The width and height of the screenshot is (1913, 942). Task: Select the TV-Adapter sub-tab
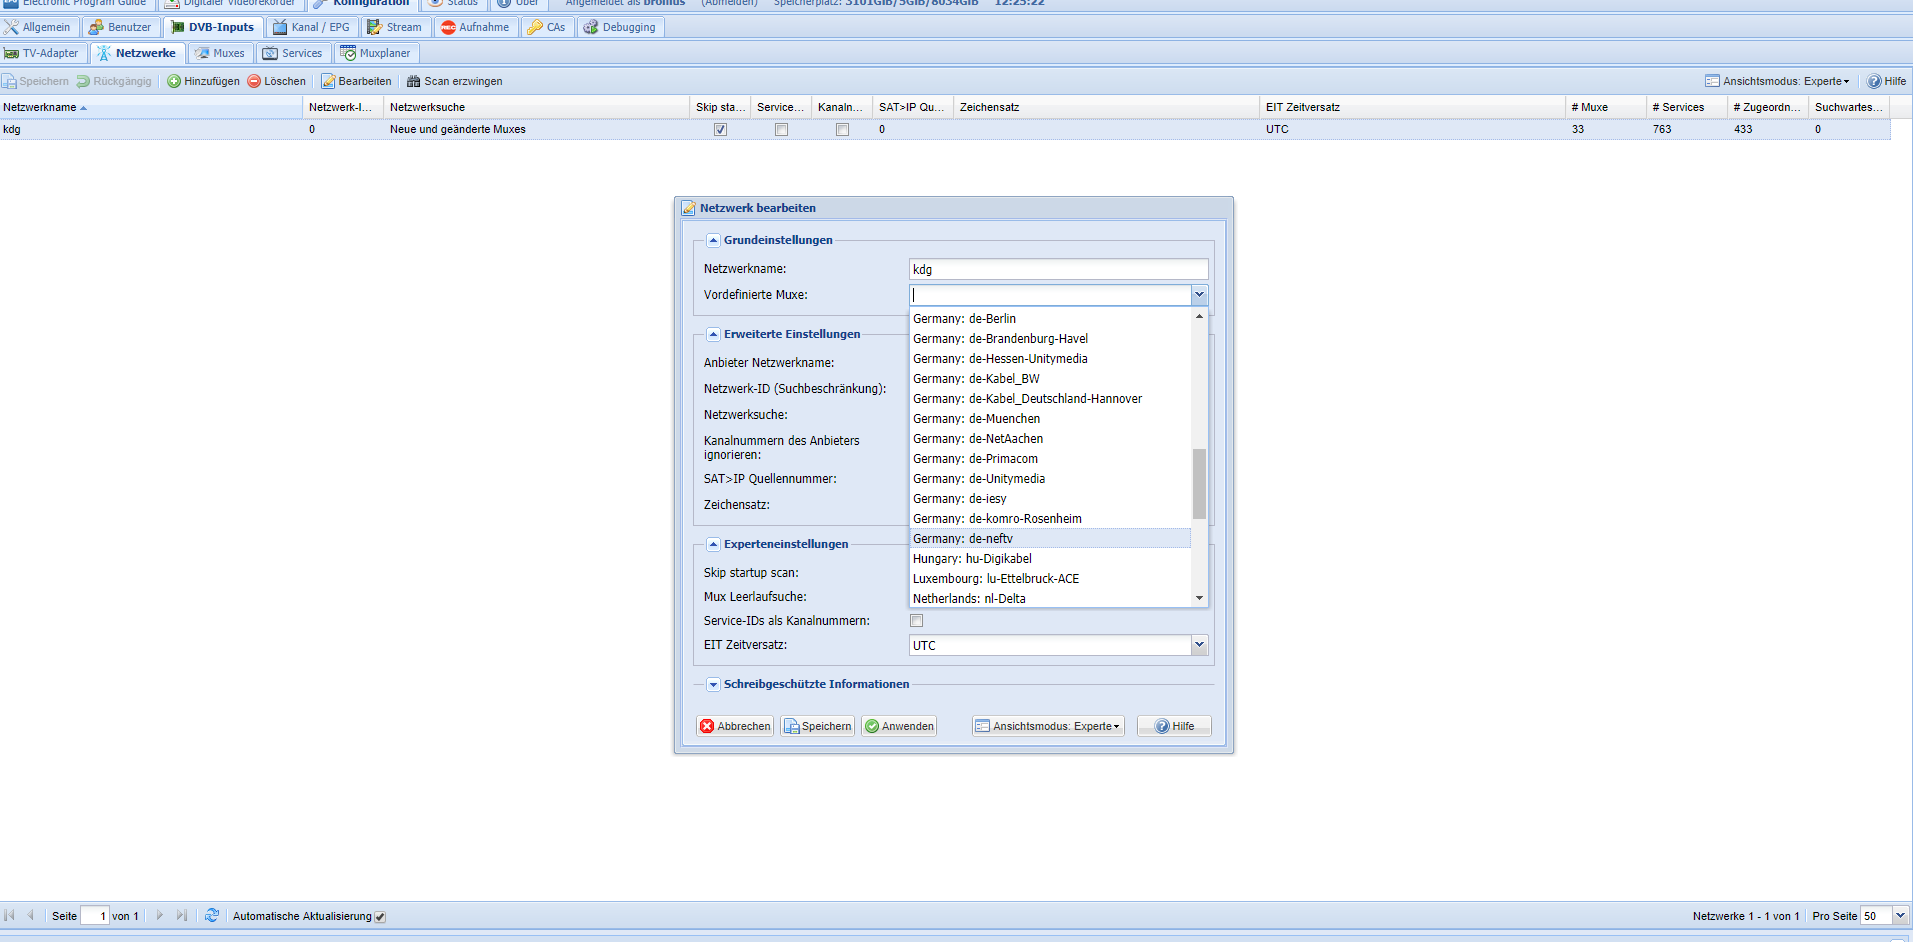tap(42, 53)
